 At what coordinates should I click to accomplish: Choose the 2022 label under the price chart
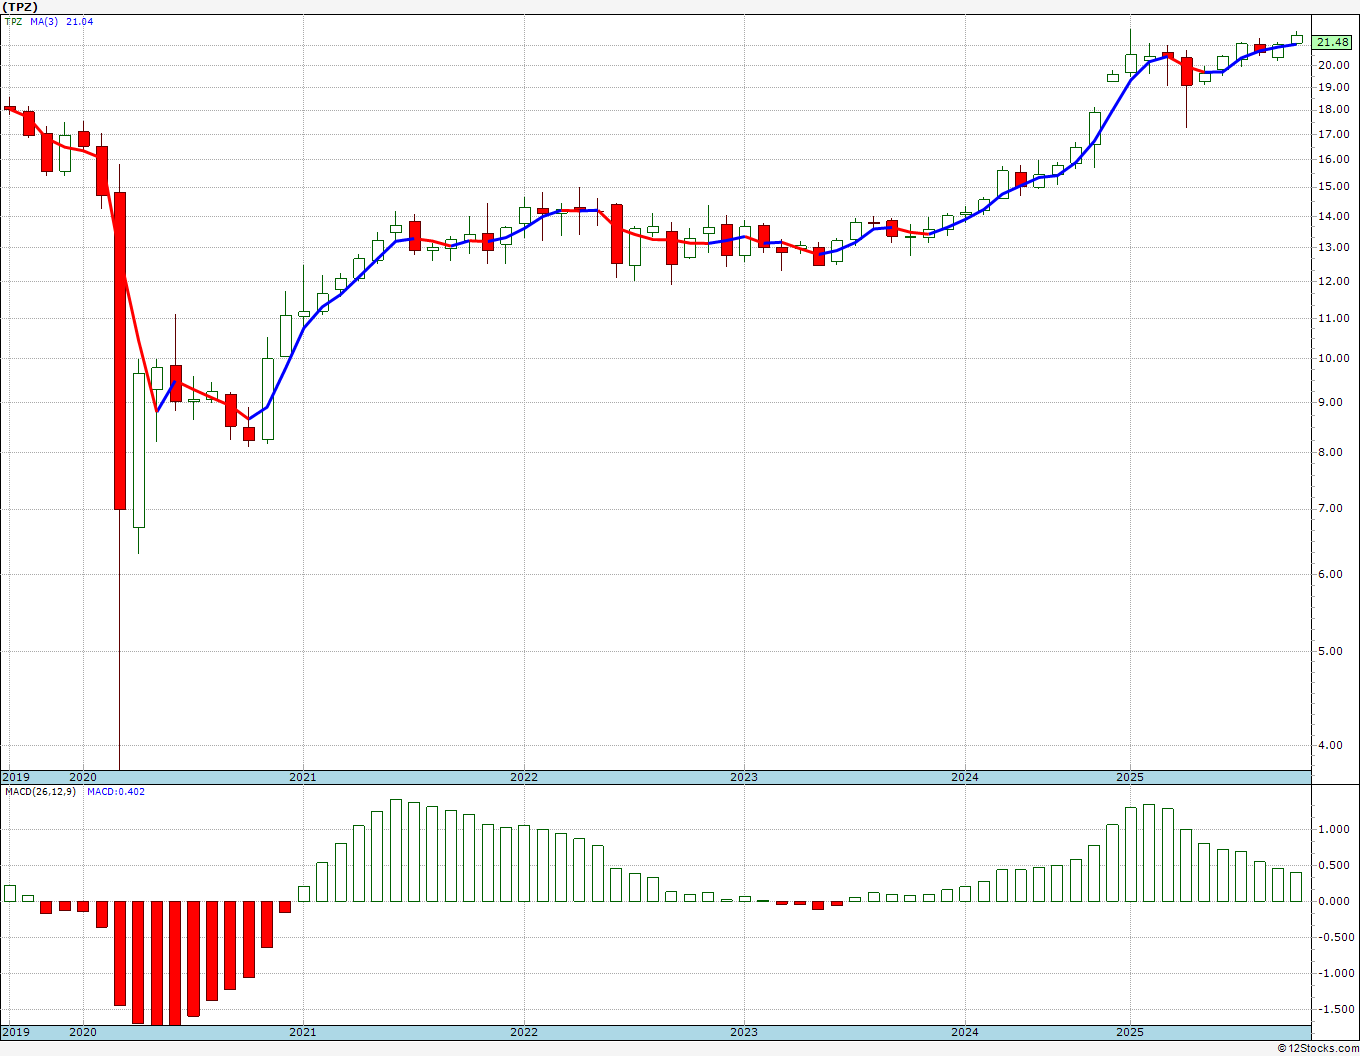[523, 777]
